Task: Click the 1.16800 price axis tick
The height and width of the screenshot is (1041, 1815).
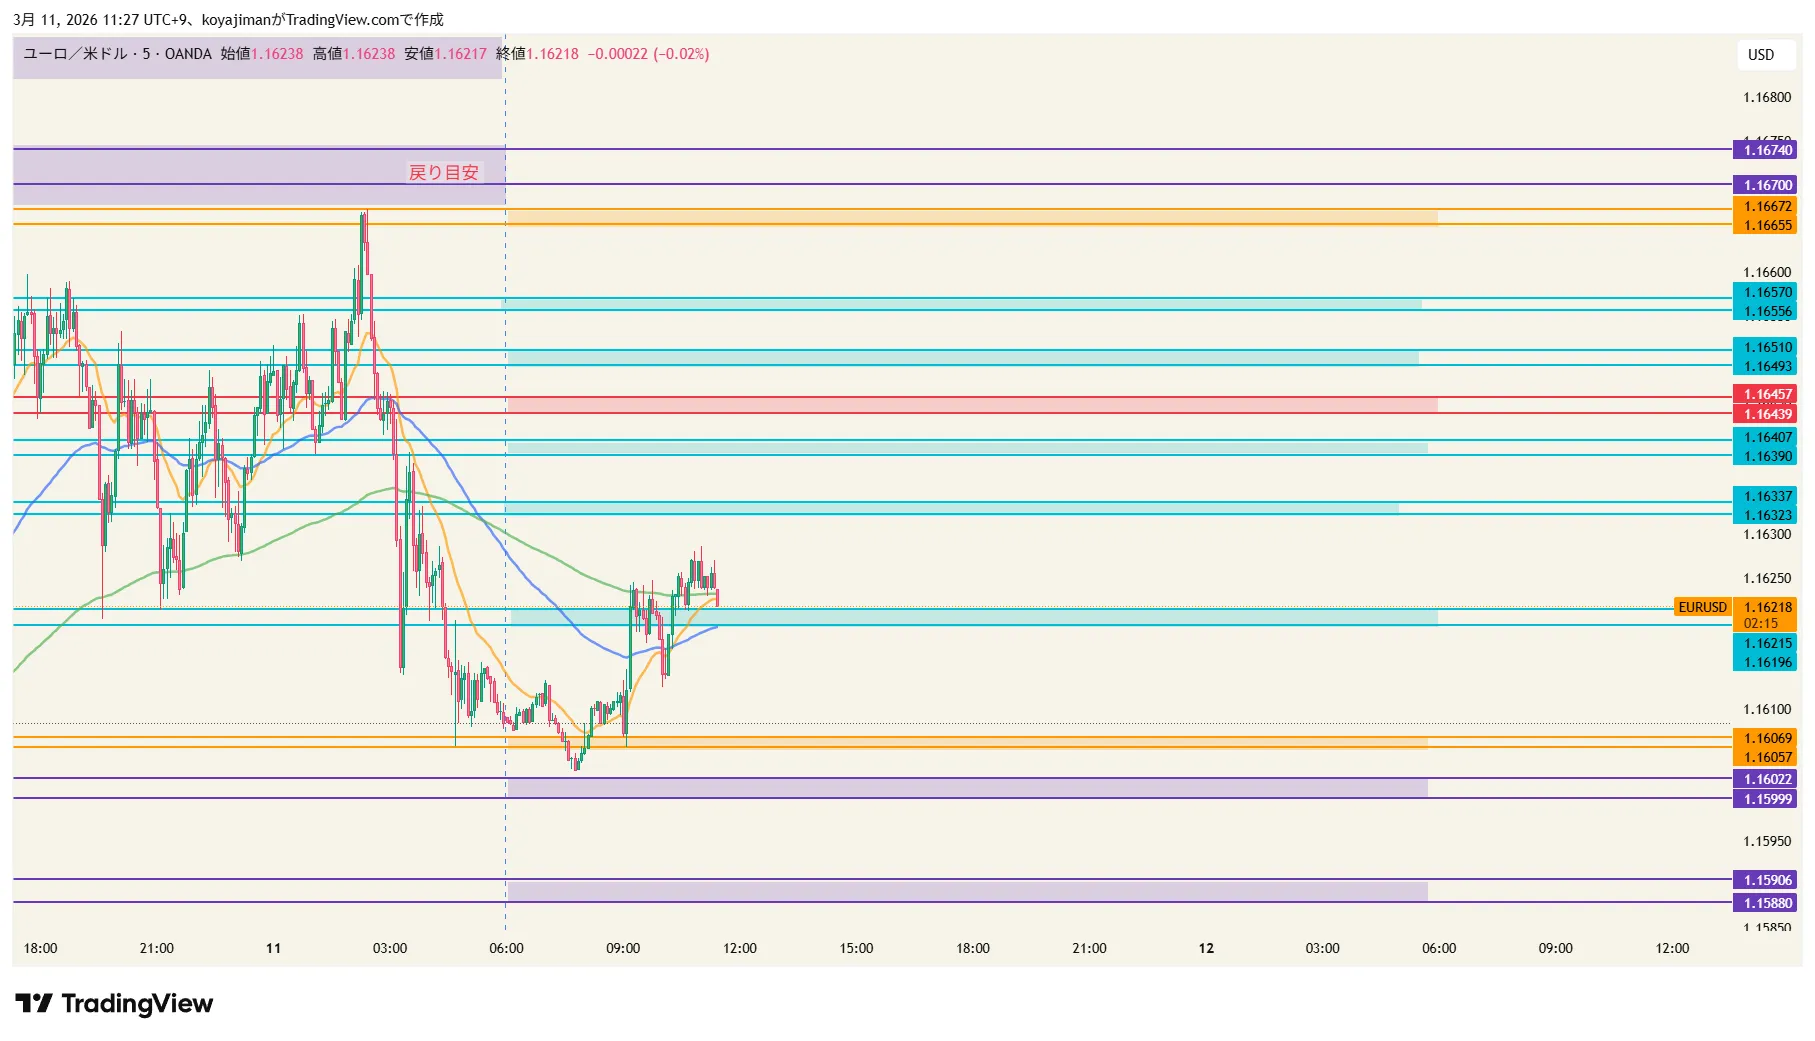Action: pos(1767,97)
